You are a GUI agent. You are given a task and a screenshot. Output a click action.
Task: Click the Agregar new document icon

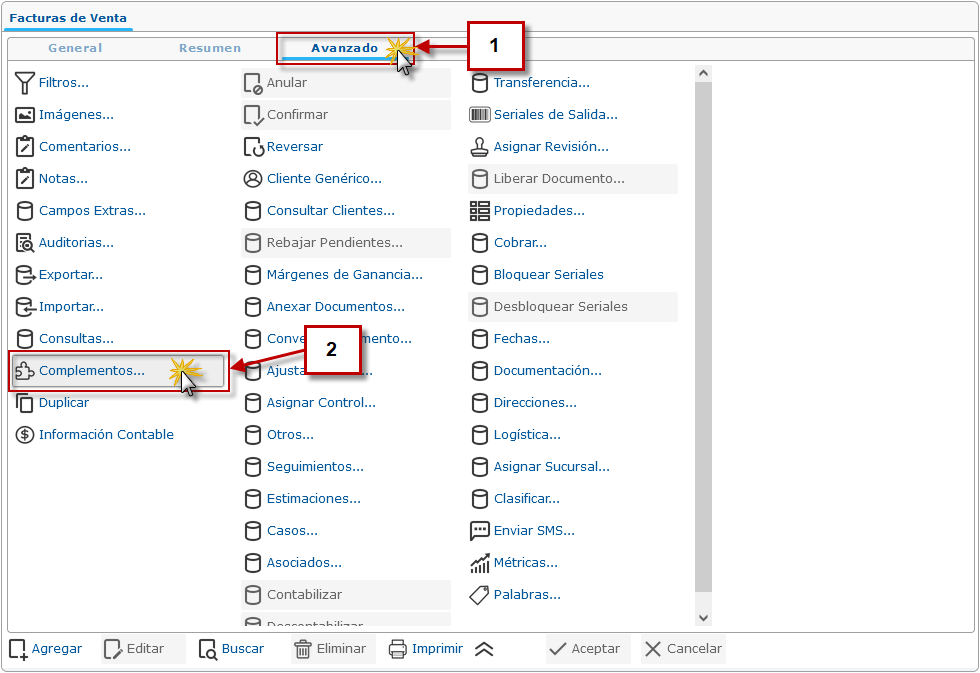(x=18, y=649)
